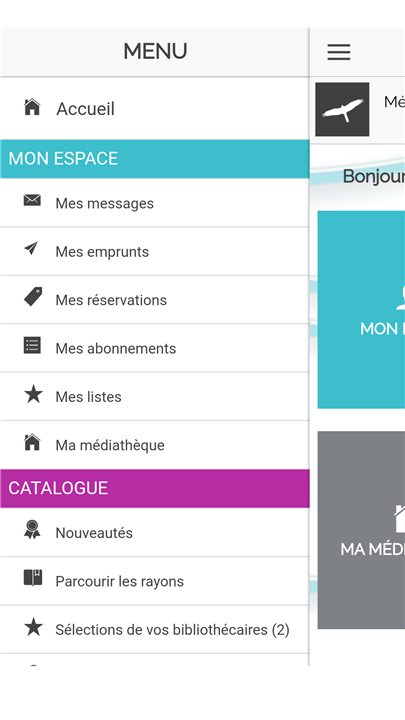The image size is (405, 720).
Task: Open Sélections de vos bibliothécaires (2)
Action: pos(155,630)
